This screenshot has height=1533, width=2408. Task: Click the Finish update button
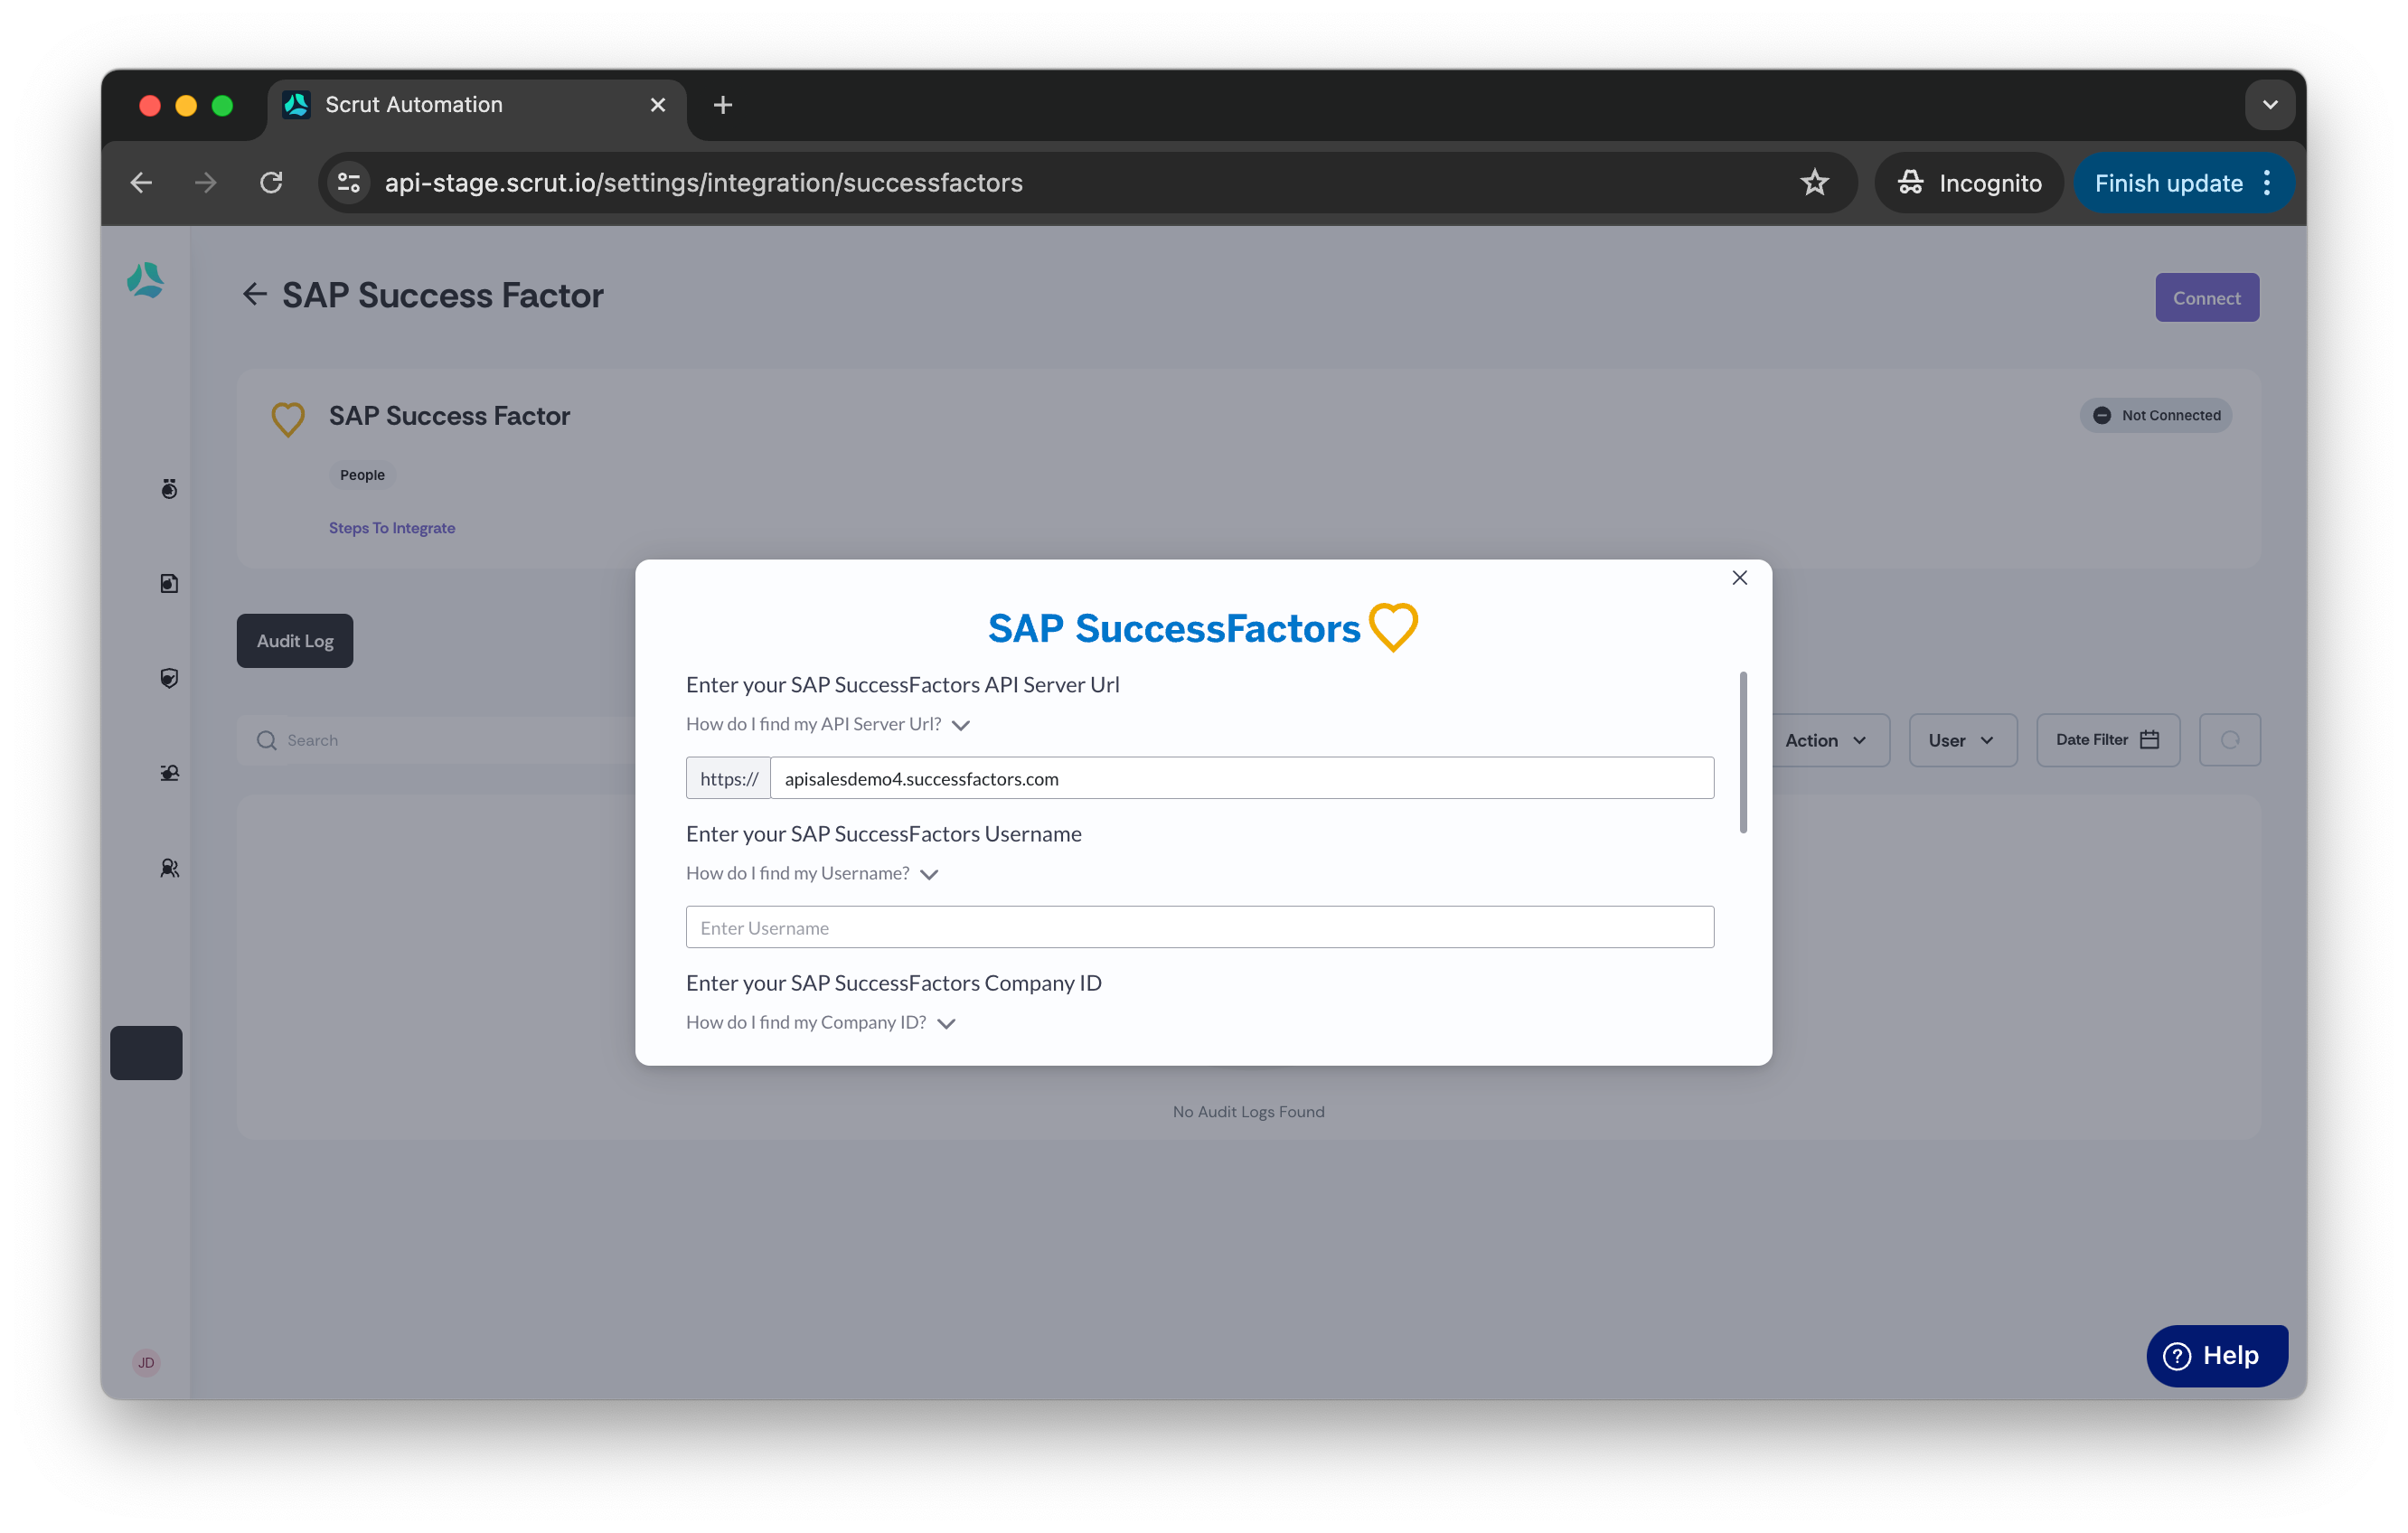[x=2168, y=183]
